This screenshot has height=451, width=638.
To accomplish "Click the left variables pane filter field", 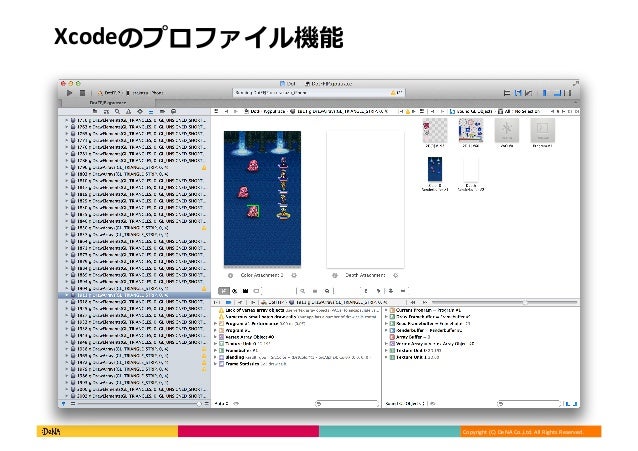I will tap(347, 404).
